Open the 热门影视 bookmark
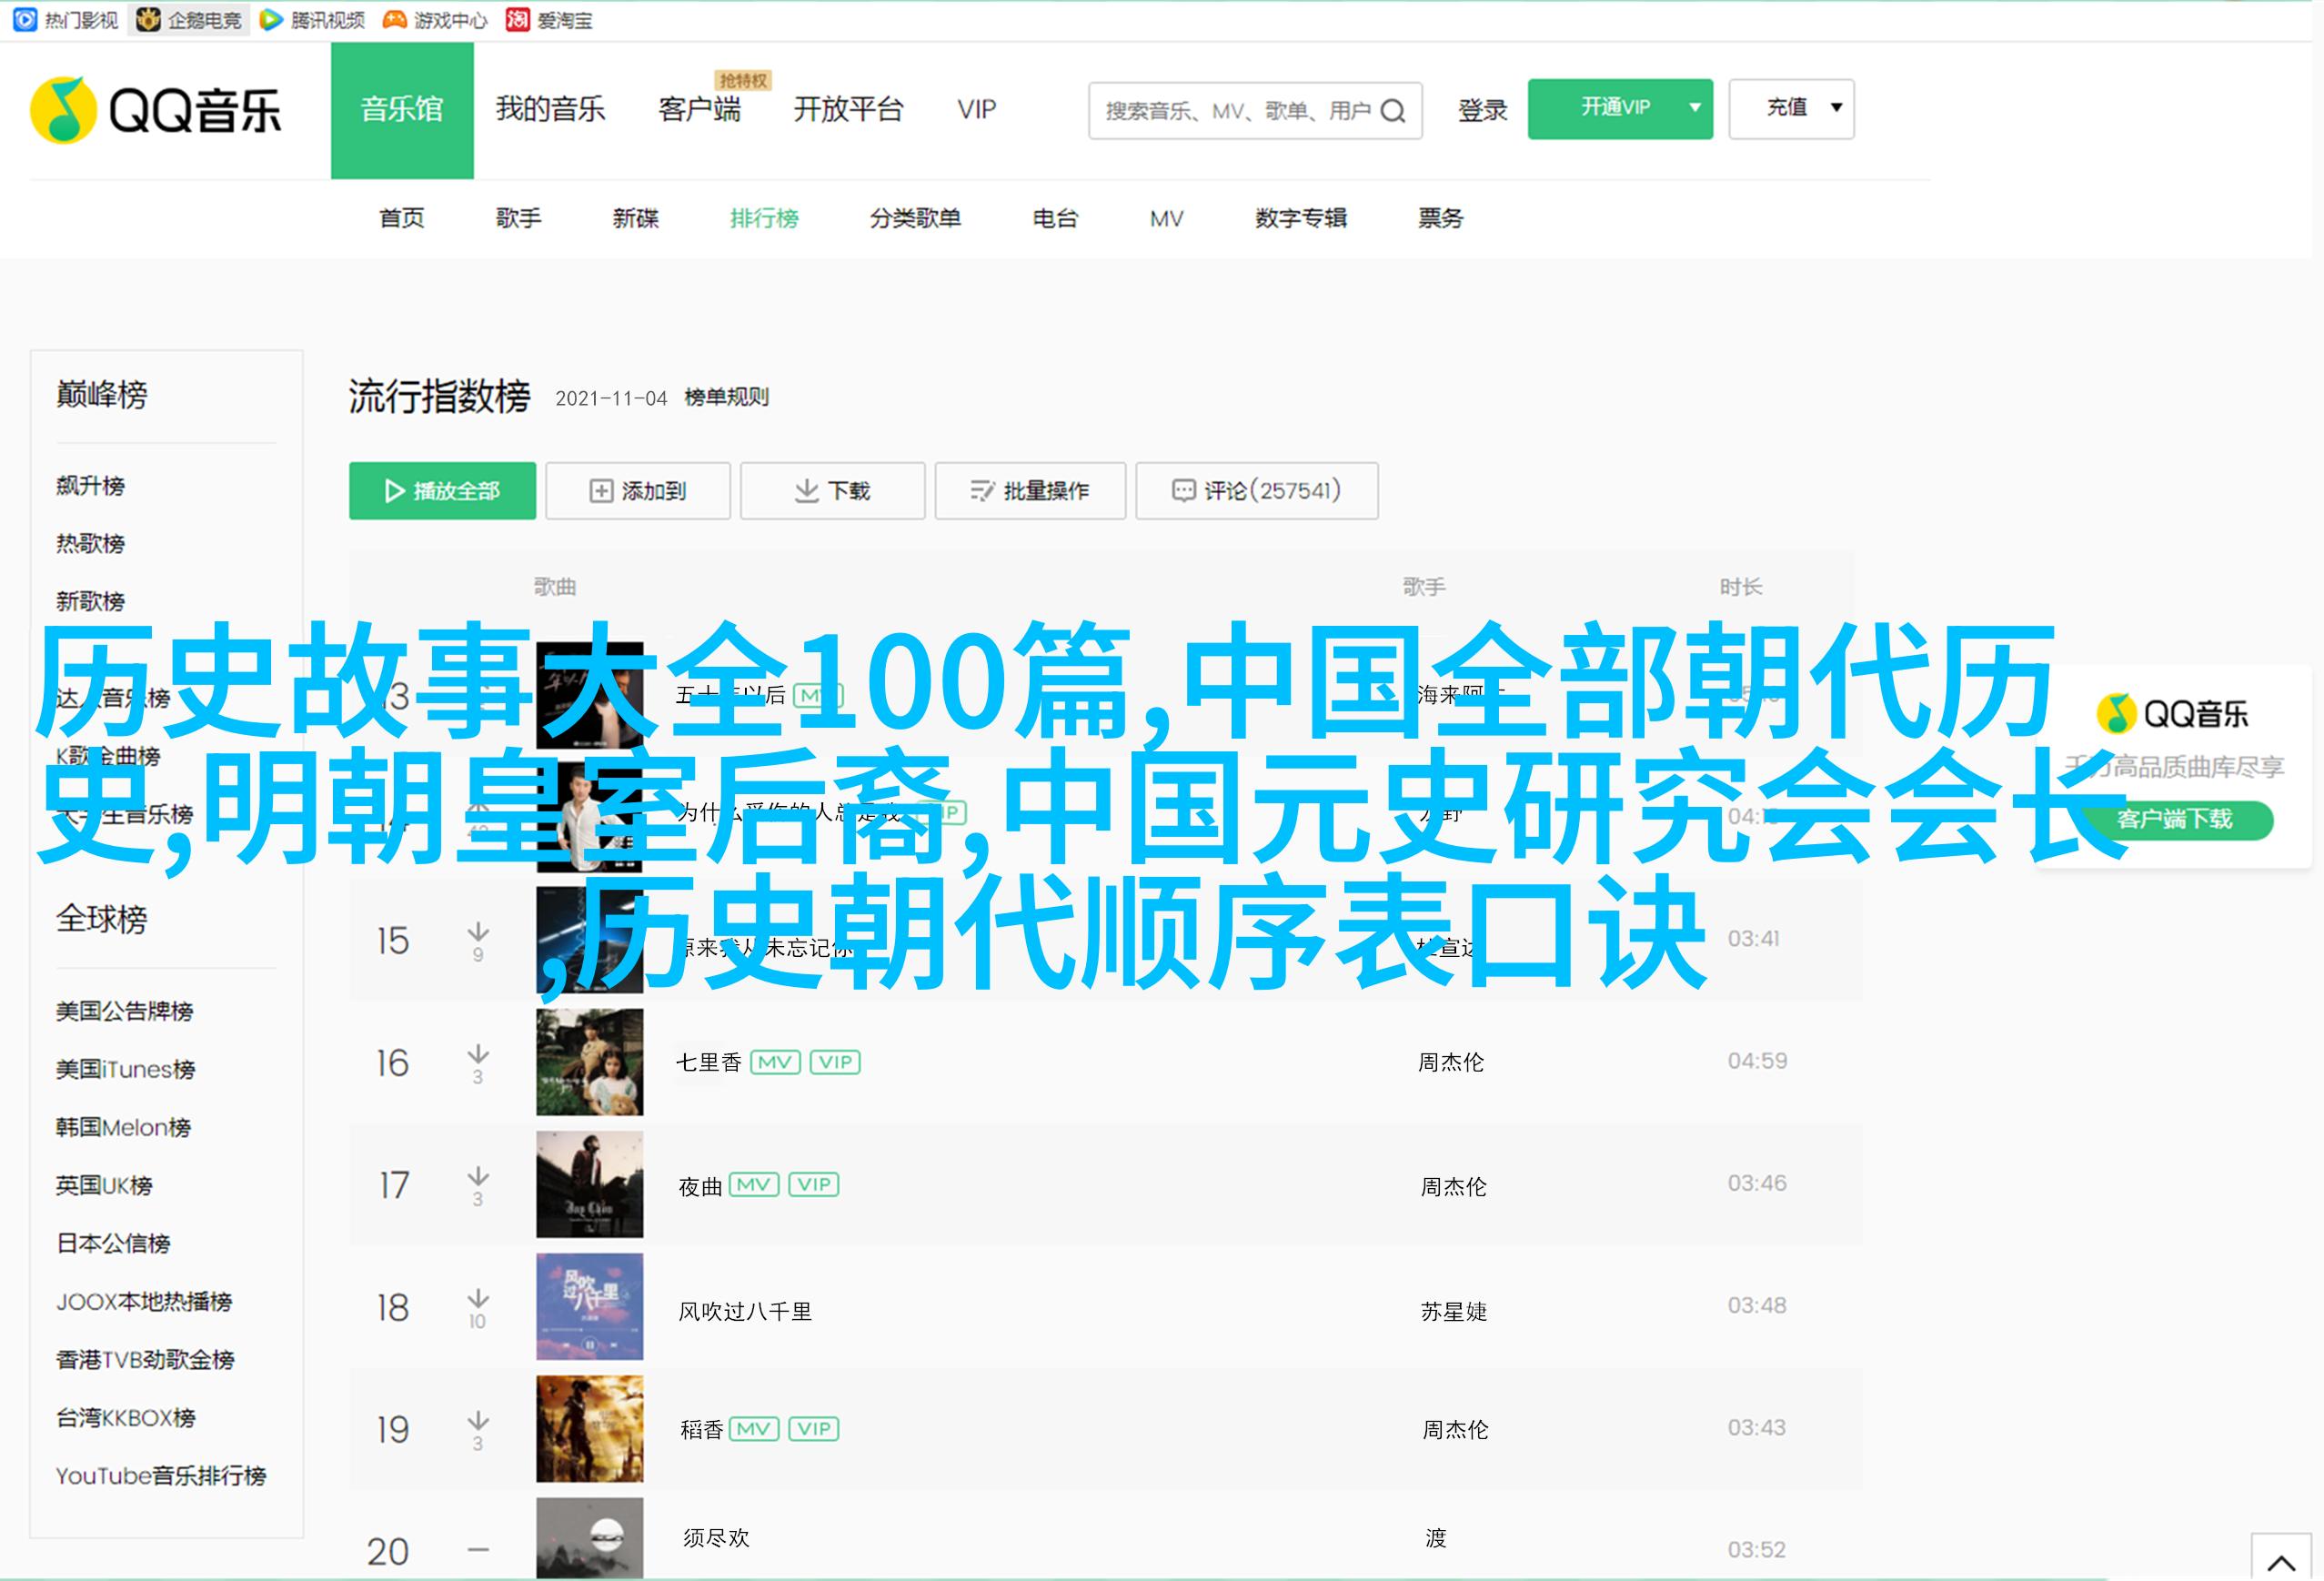2324x1581 pixels. [x=66, y=20]
